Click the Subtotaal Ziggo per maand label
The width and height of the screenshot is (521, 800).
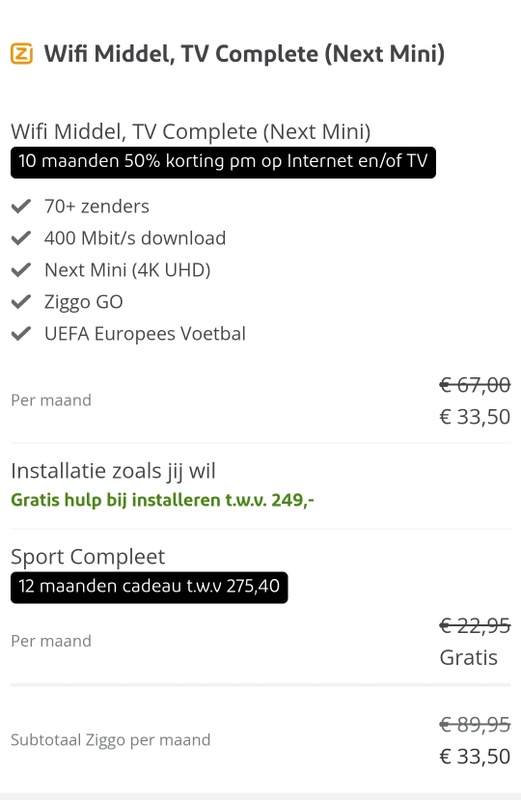110,740
